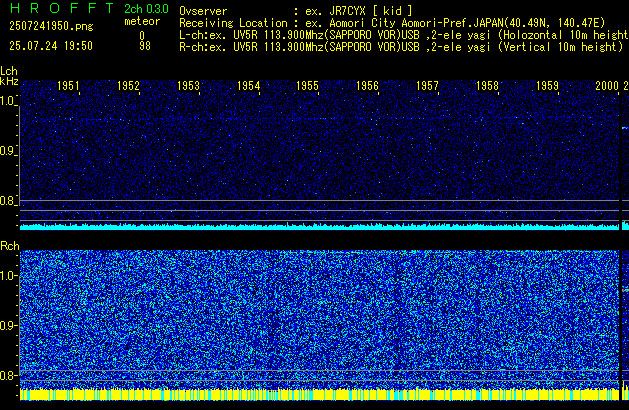Select the Lch 0.9 kHz axis label
This screenshot has height=410, width=629.
coord(8,151)
